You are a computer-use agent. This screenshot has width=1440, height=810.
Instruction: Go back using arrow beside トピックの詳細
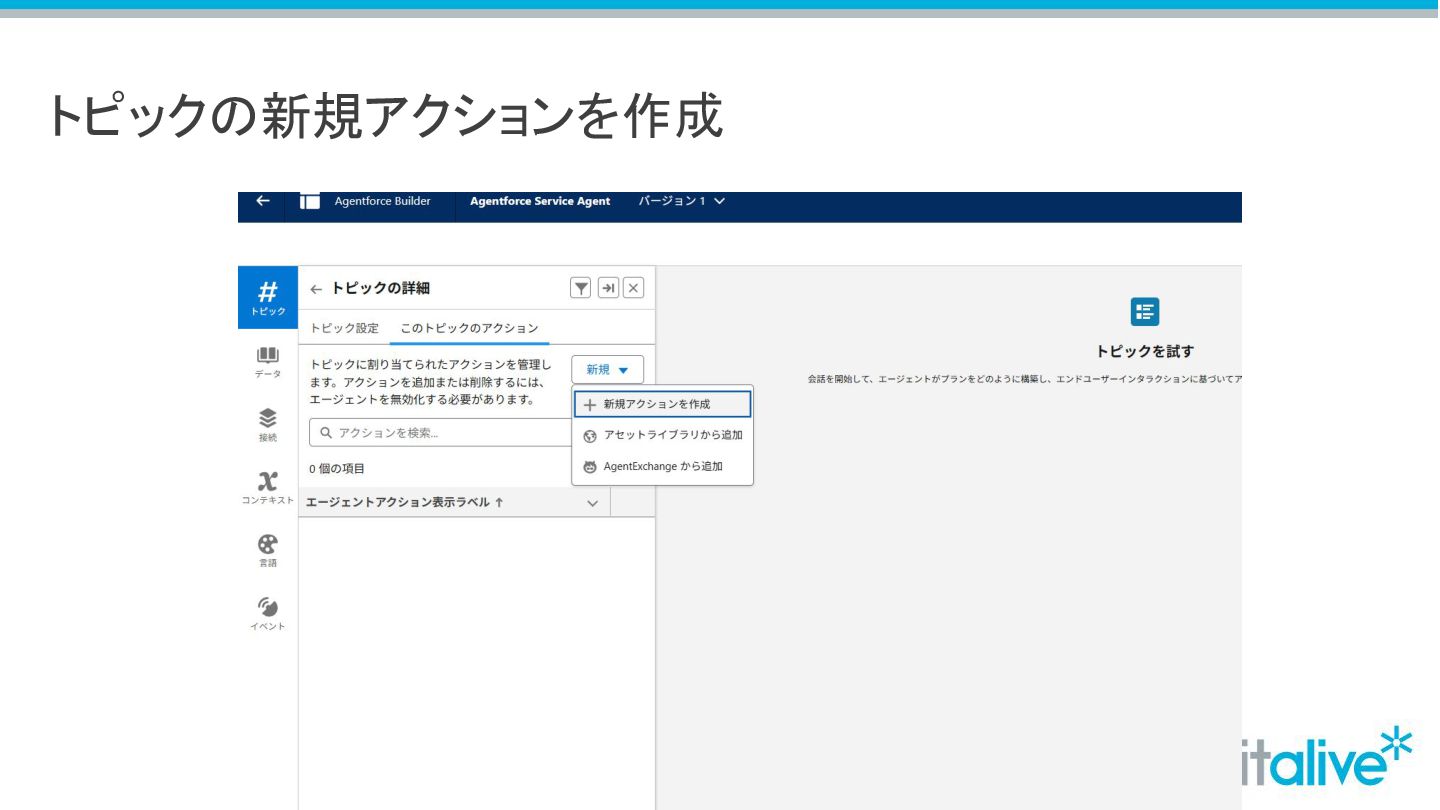pos(316,289)
